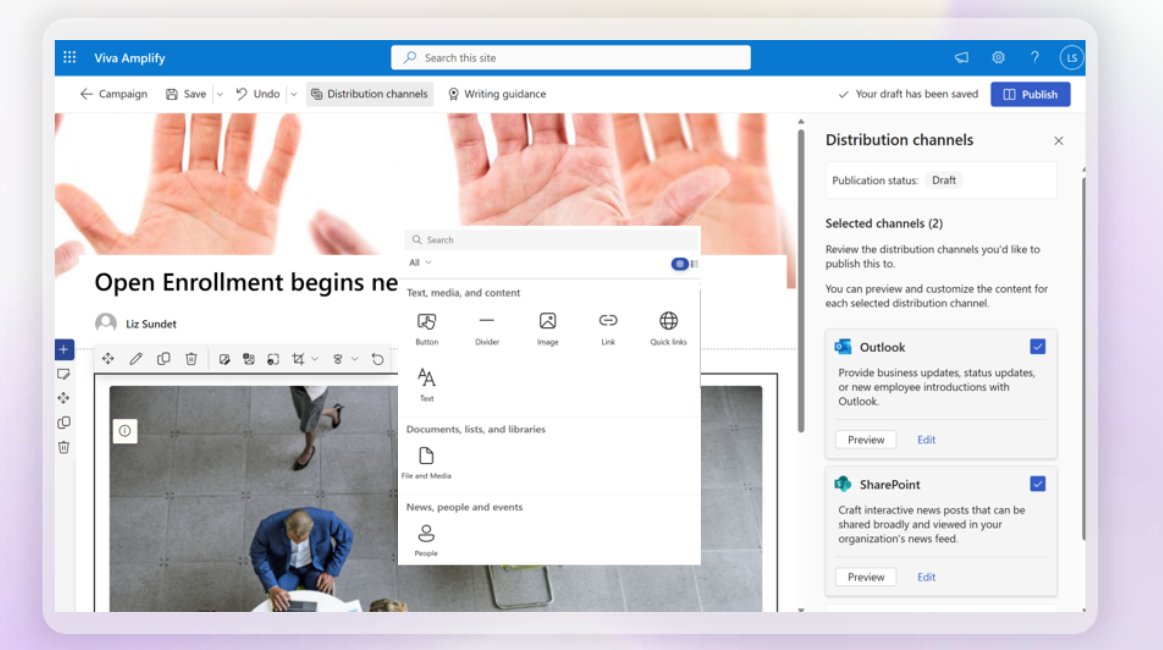
Task: Click the megaphone feedback icon in header
Action: click(961, 57)
